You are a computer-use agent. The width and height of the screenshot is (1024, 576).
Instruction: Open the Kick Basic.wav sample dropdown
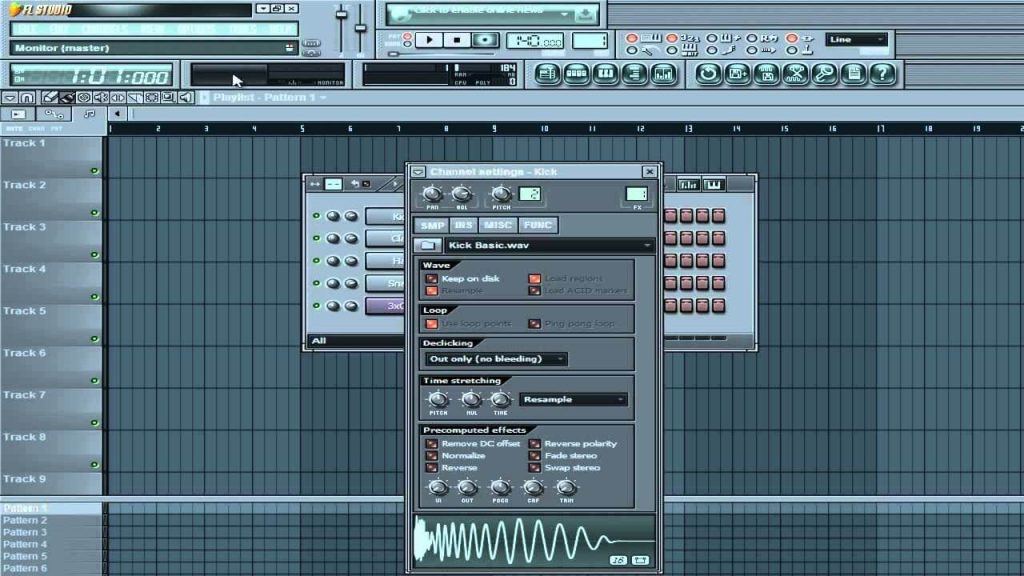(549, 246)
